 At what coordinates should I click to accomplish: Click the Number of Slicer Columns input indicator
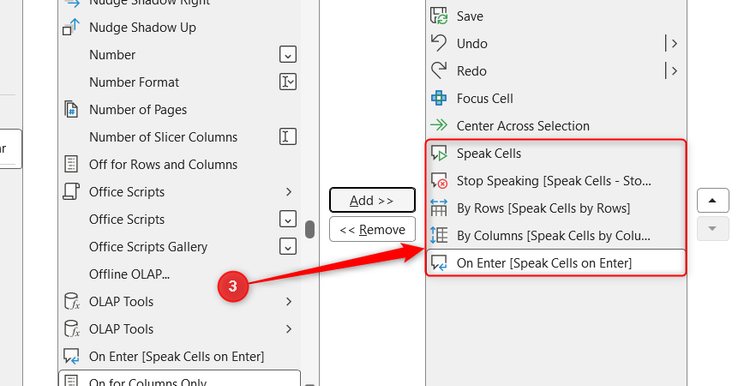pyautogui.click(x=287, y=137)
